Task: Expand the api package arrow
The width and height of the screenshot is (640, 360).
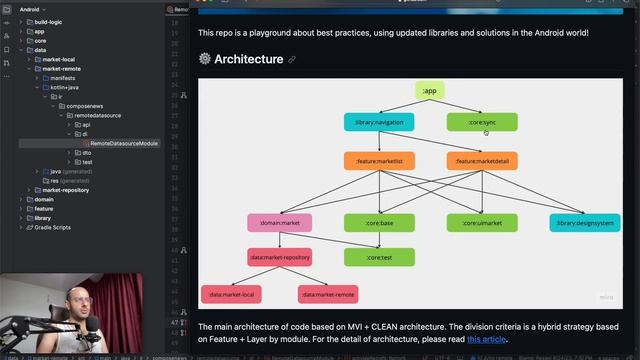Action: pos(69,125)
